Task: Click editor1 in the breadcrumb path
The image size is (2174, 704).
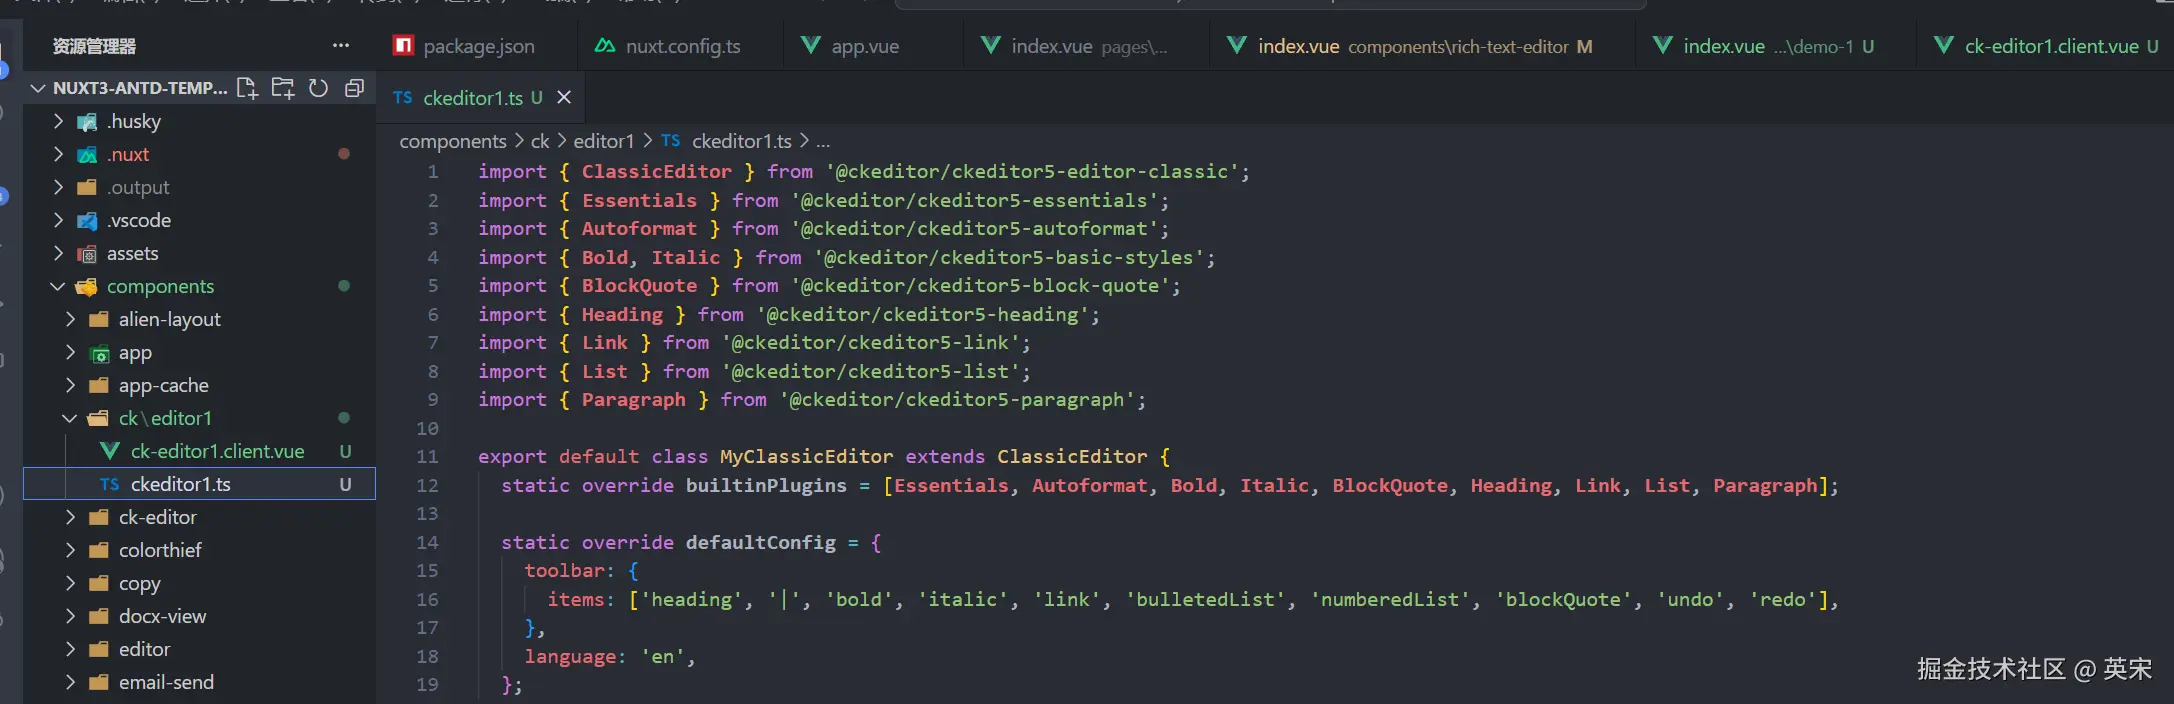Action: 604,141
